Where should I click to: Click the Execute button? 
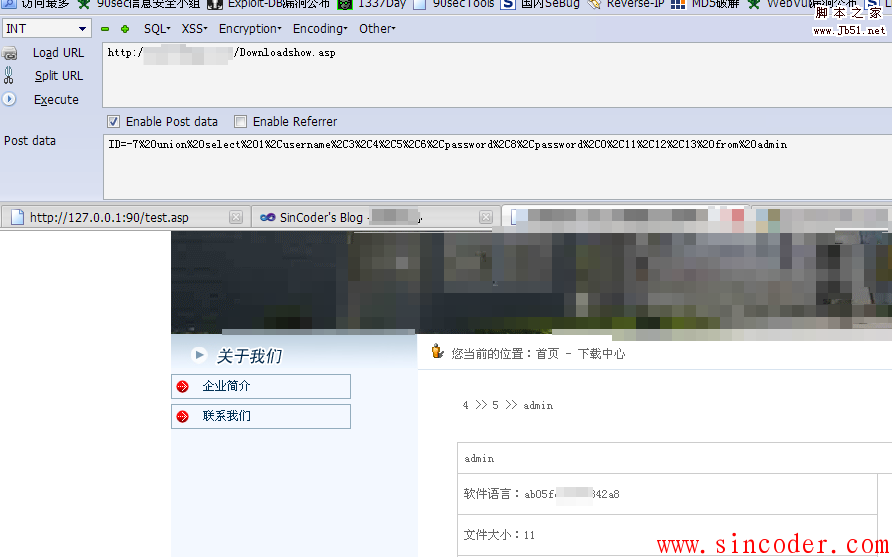point(56,100)
